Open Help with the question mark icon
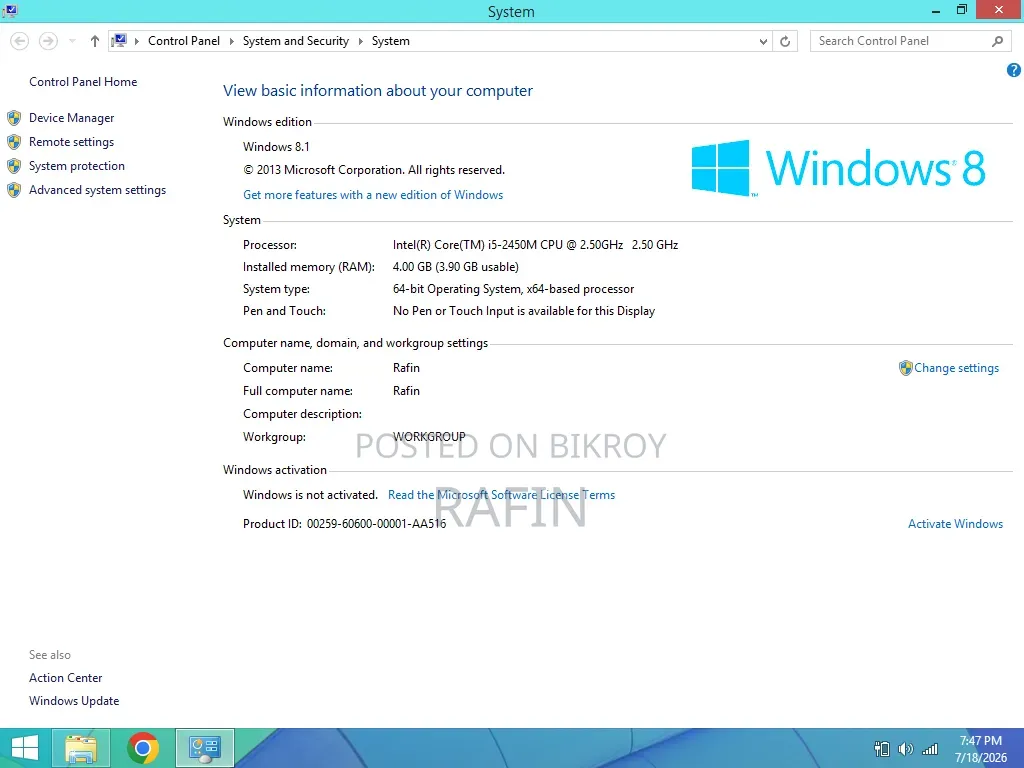 (x=1014, y=70)
